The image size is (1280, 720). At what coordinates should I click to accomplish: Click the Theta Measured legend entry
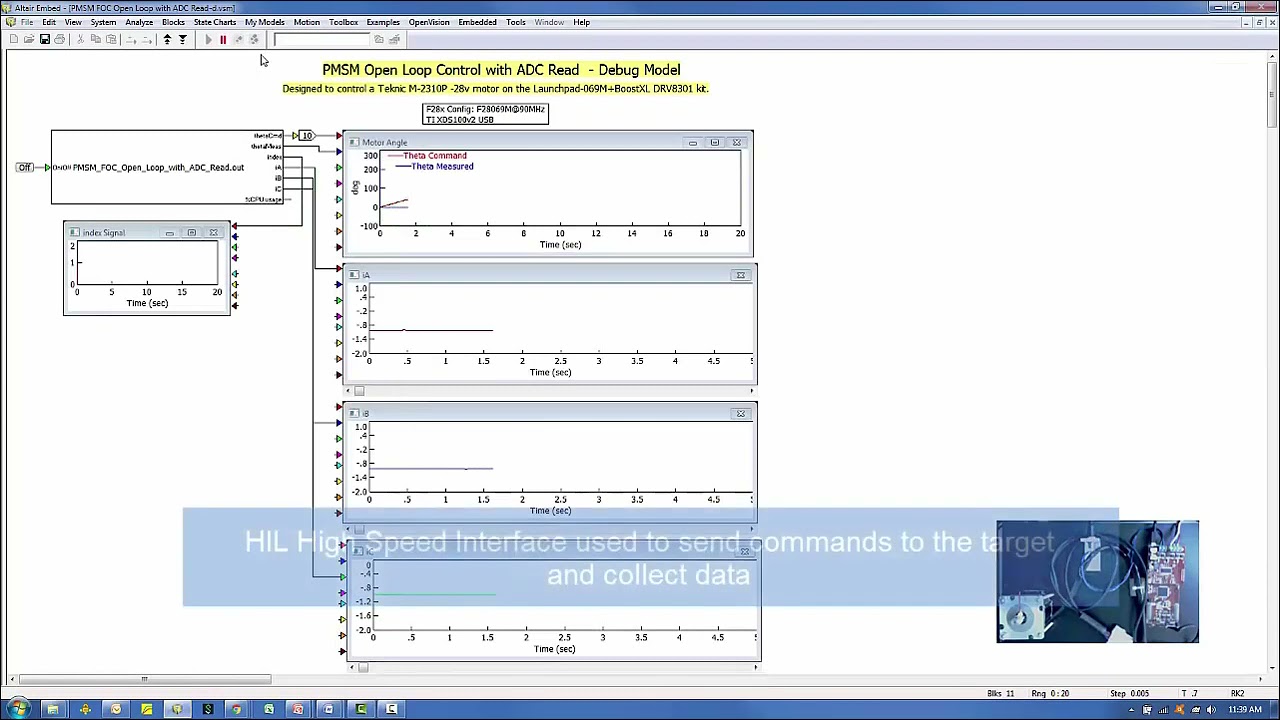pos(441,167)
